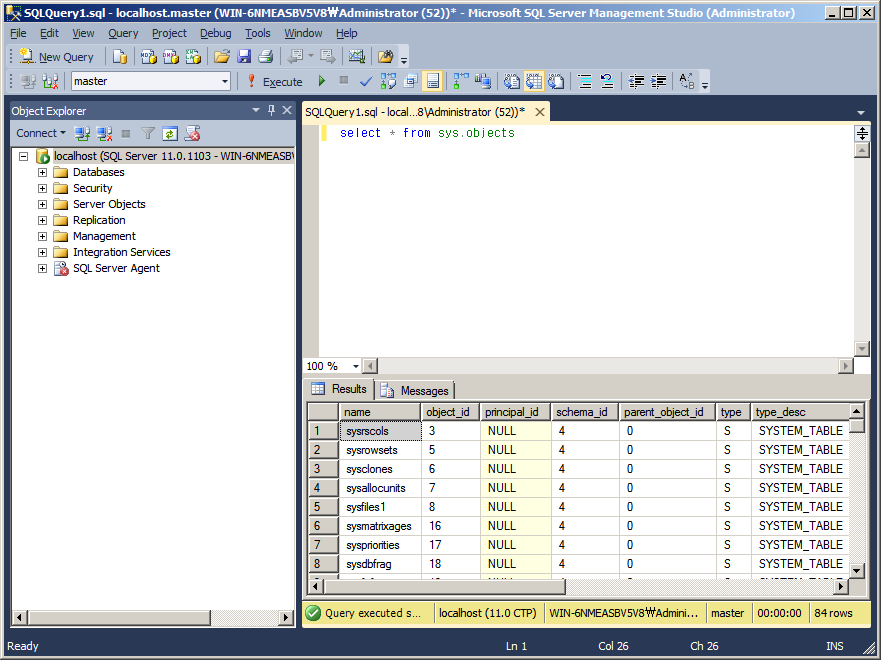The image size is (881, 660).
Task: Click Object Explorer Disconnect icon
Action: tap(105, 133)
